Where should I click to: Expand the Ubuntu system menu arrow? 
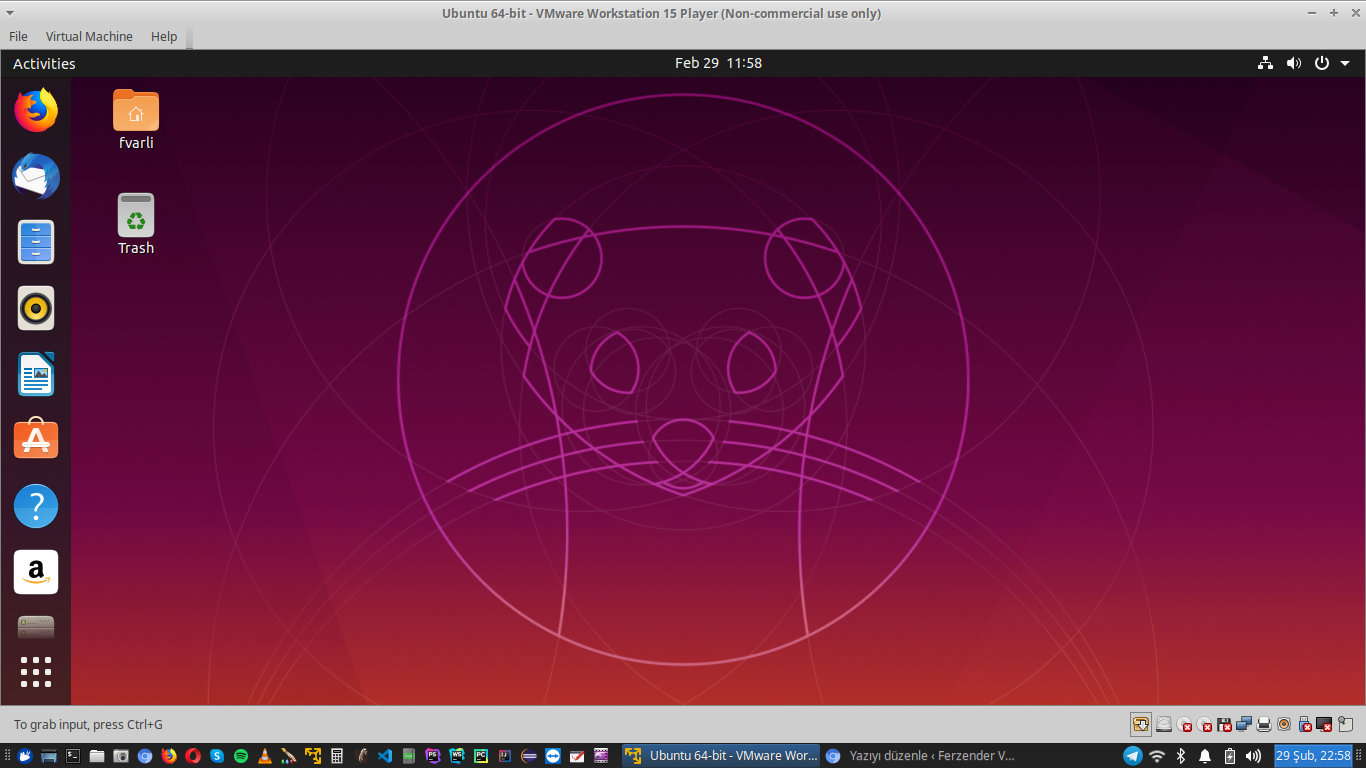coord(1345,63)
